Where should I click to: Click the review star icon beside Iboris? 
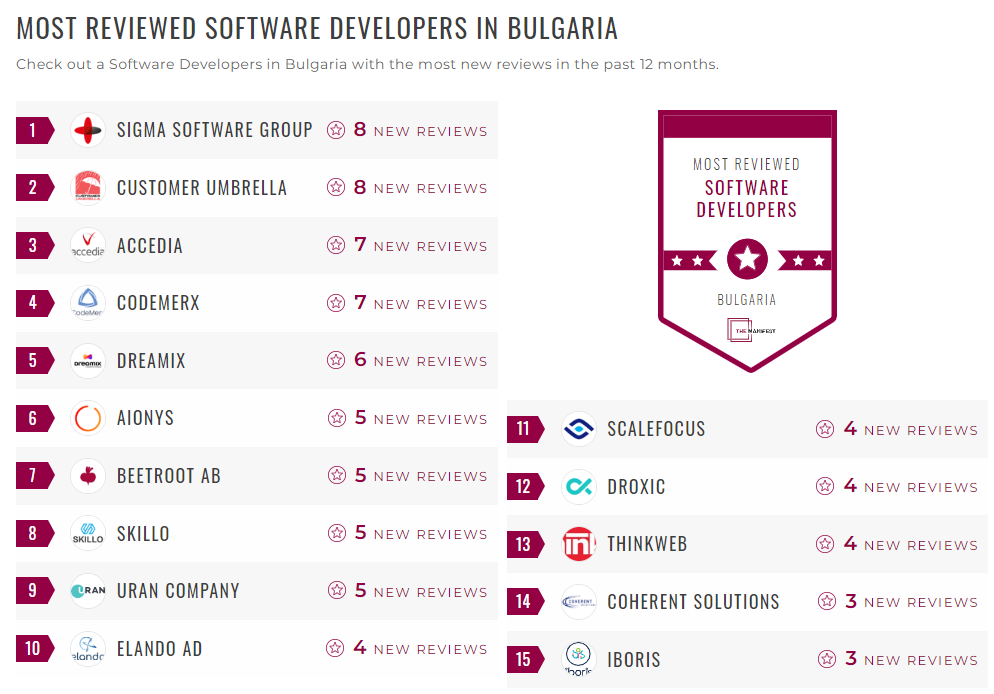[827, 659]
